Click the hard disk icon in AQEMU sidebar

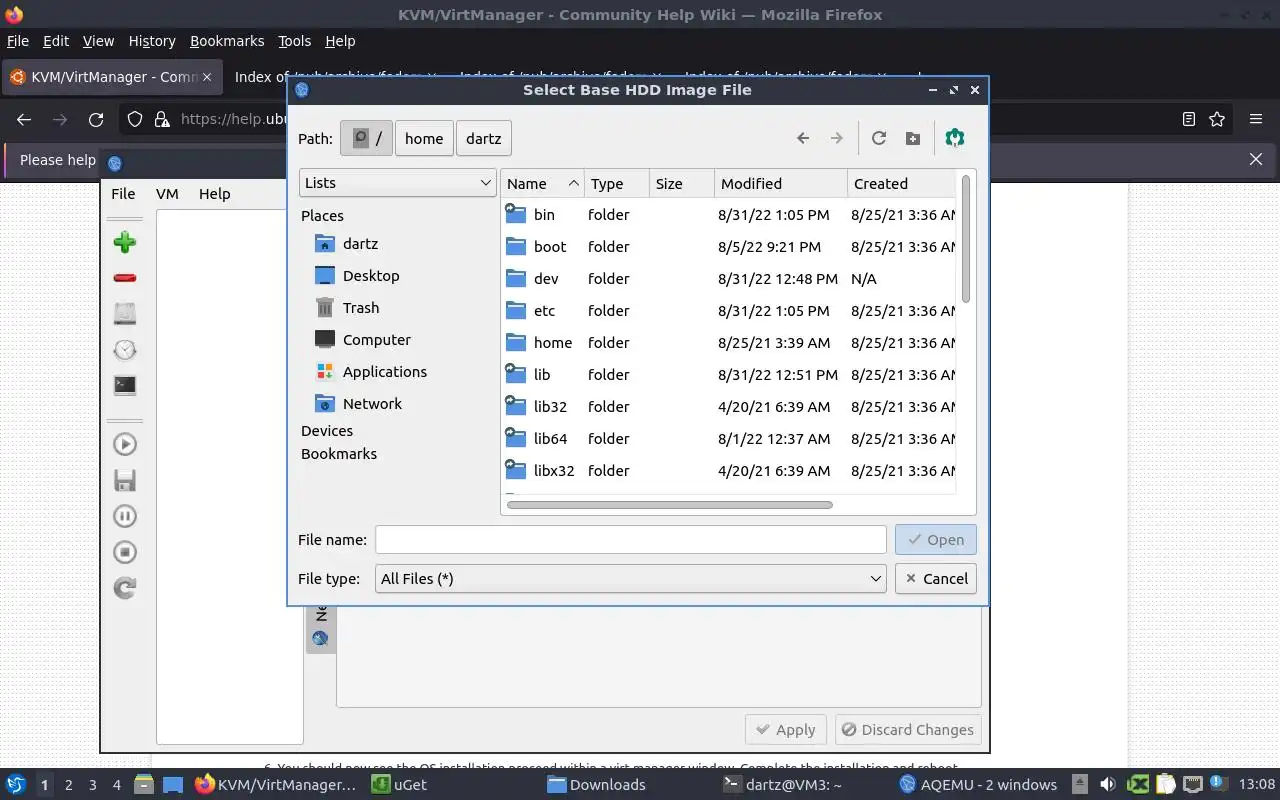click(125, 313)
